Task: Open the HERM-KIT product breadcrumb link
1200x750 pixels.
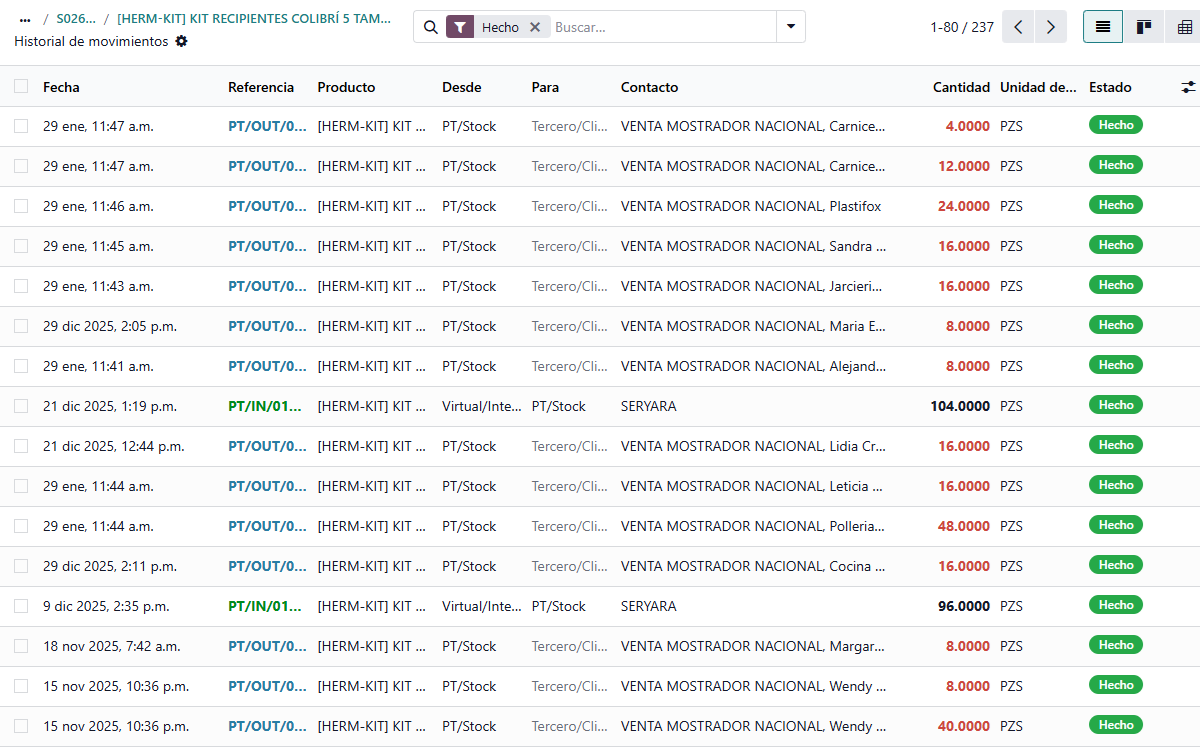Action: tap(254, 19)
